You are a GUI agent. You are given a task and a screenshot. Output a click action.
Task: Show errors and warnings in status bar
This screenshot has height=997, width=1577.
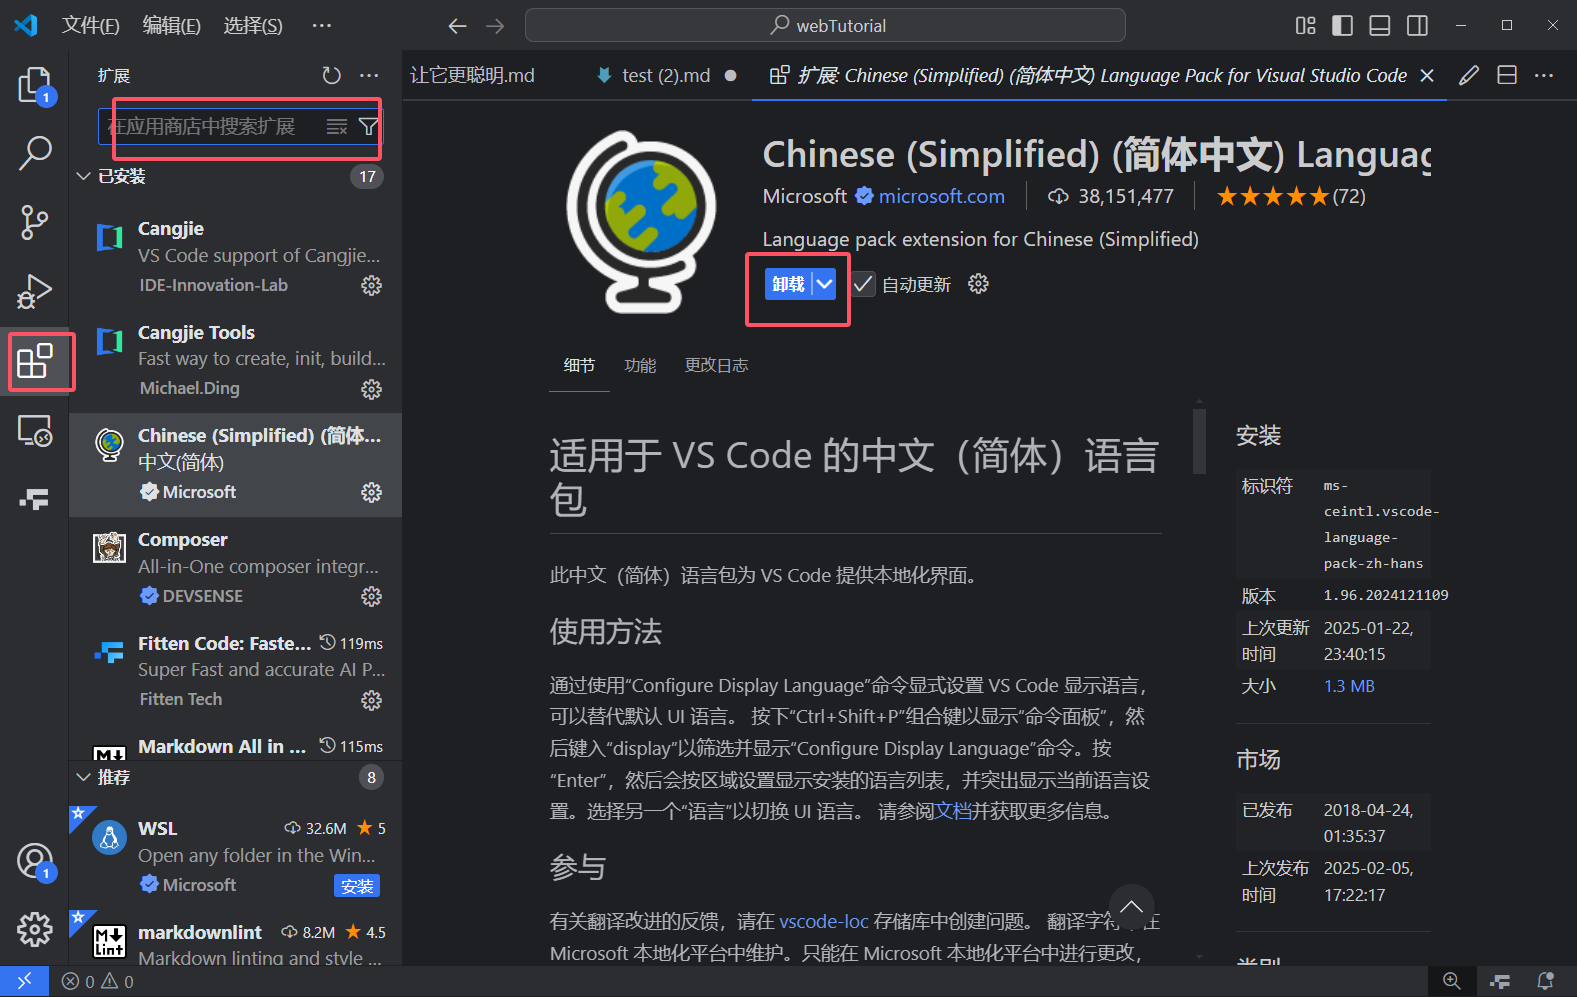98,982
